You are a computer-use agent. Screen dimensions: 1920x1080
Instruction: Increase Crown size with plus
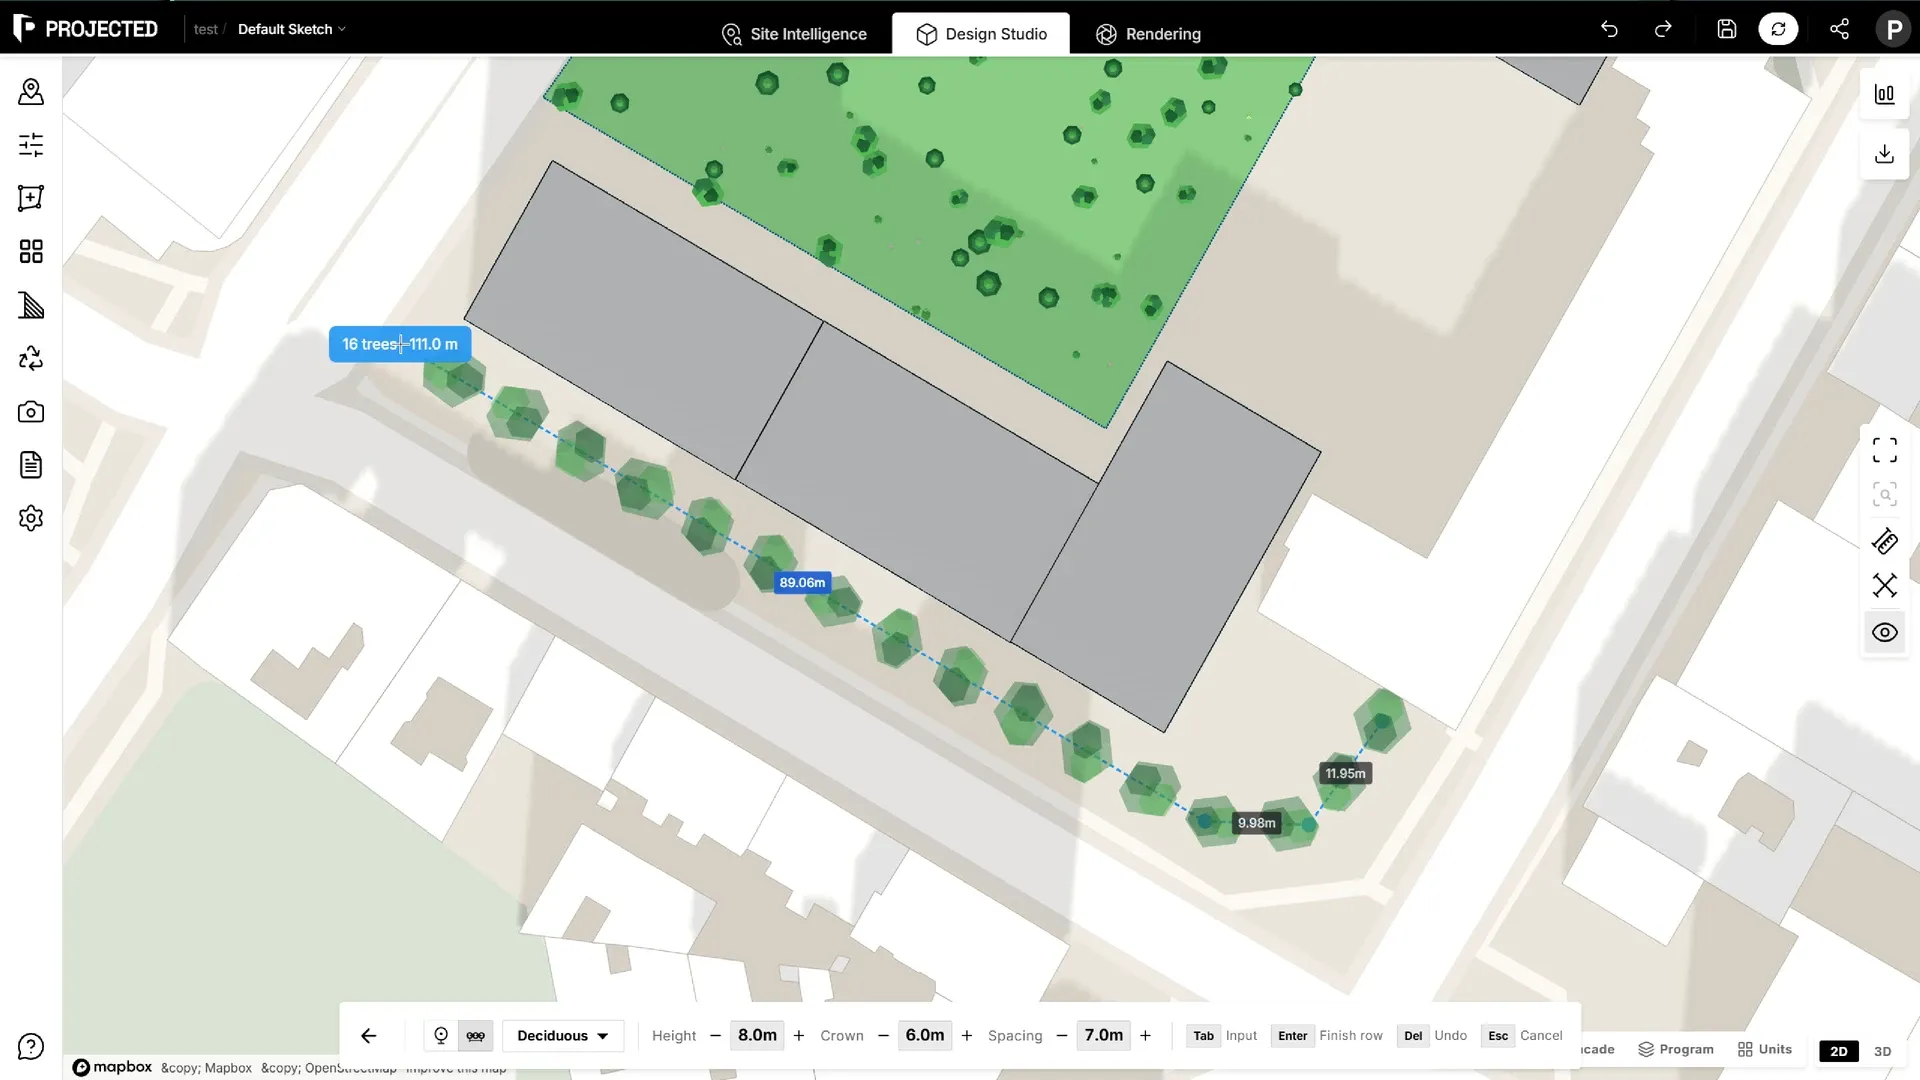967,1035
